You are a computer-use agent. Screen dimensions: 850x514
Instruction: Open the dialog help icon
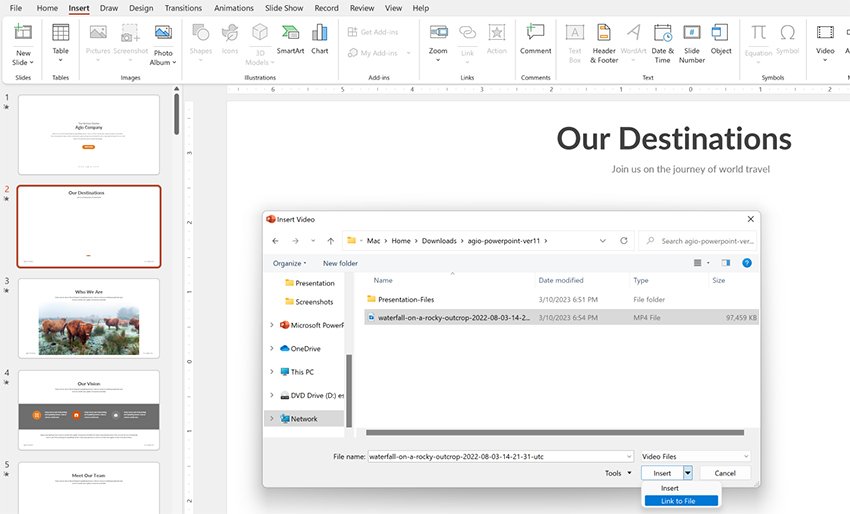click(747, 263)
